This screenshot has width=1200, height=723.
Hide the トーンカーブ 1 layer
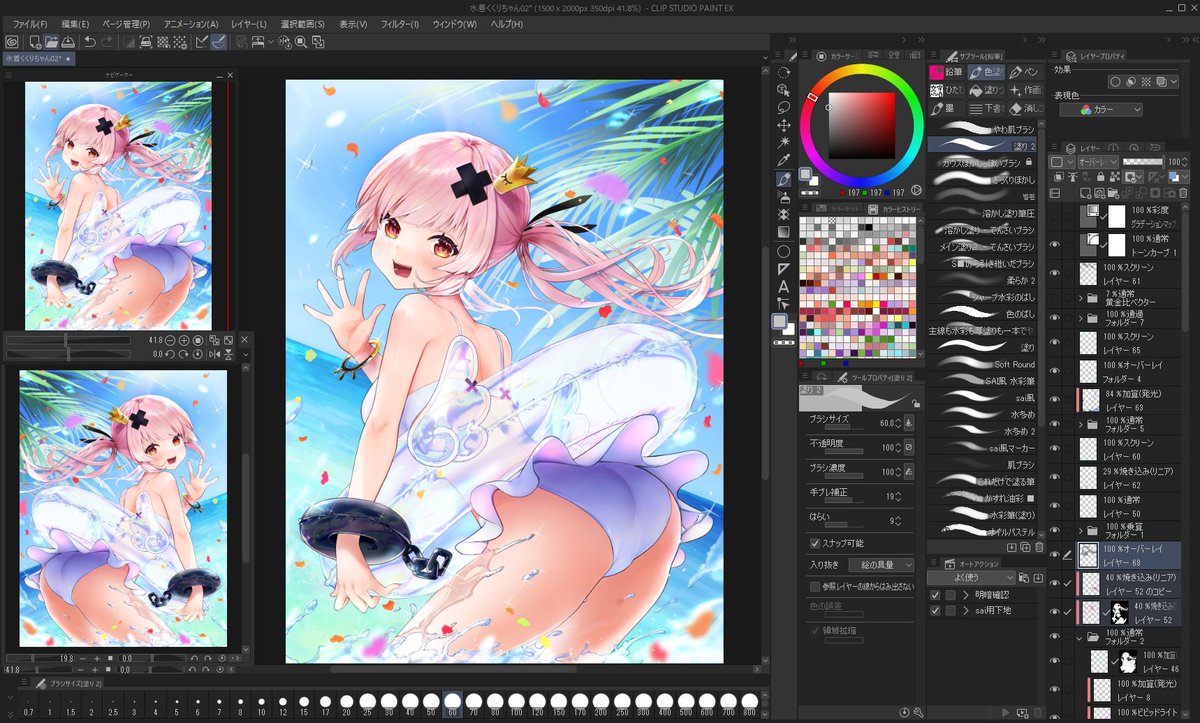pos(1054,244)
